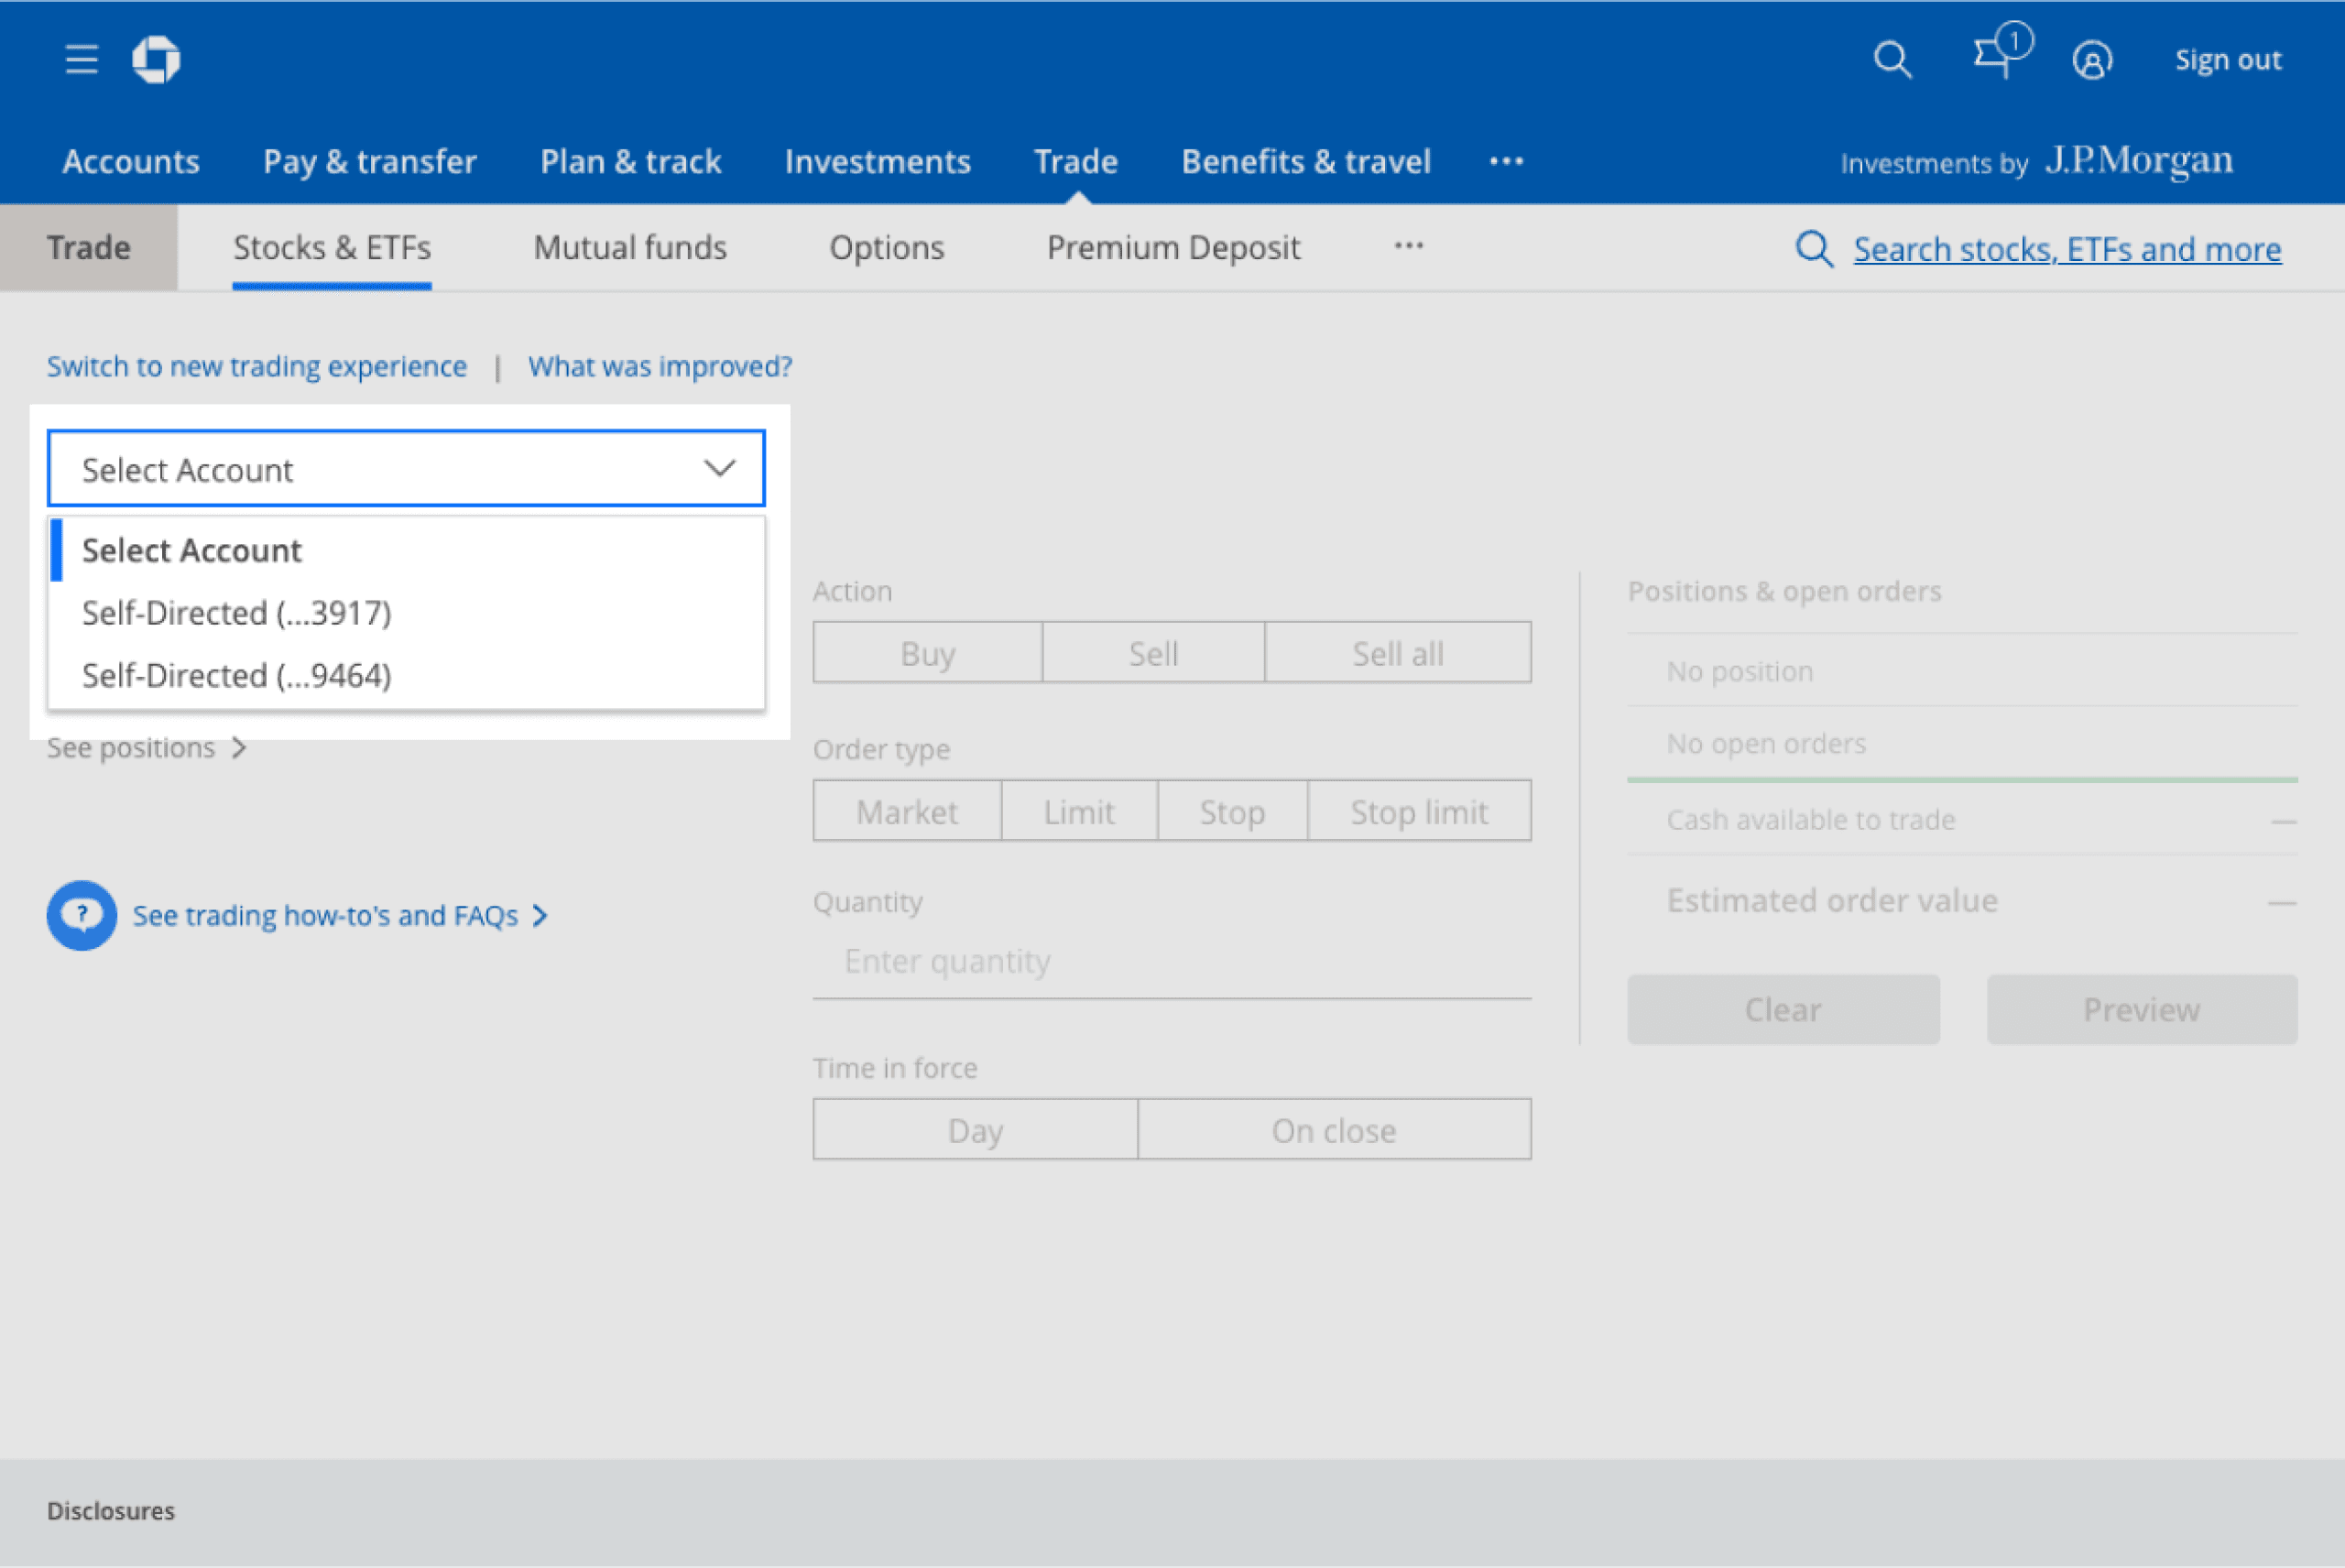Open Trade in main navigation
The height and width of the screenshot is (1568, 2345).
pos(1076,161)
